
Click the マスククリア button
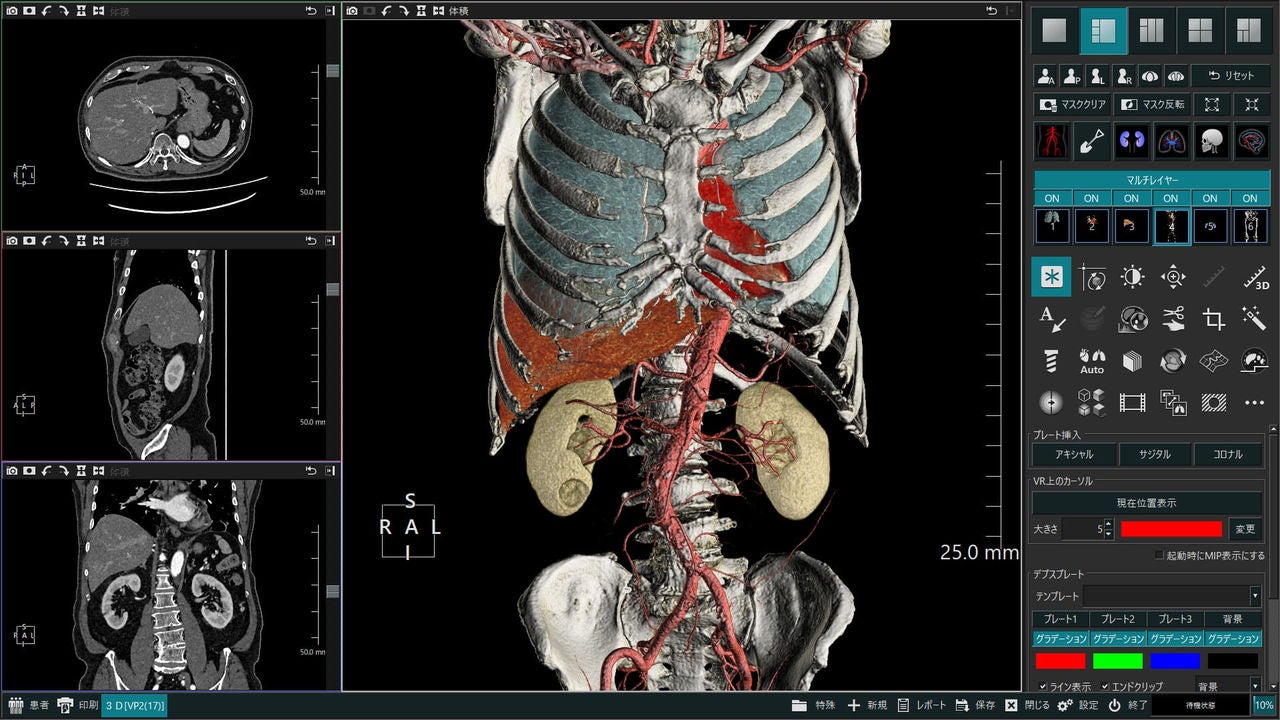[x=1071, y=104]
